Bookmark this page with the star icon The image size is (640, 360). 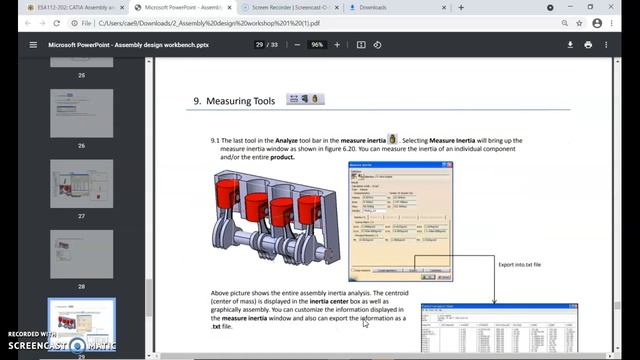(x=579, y=23)
